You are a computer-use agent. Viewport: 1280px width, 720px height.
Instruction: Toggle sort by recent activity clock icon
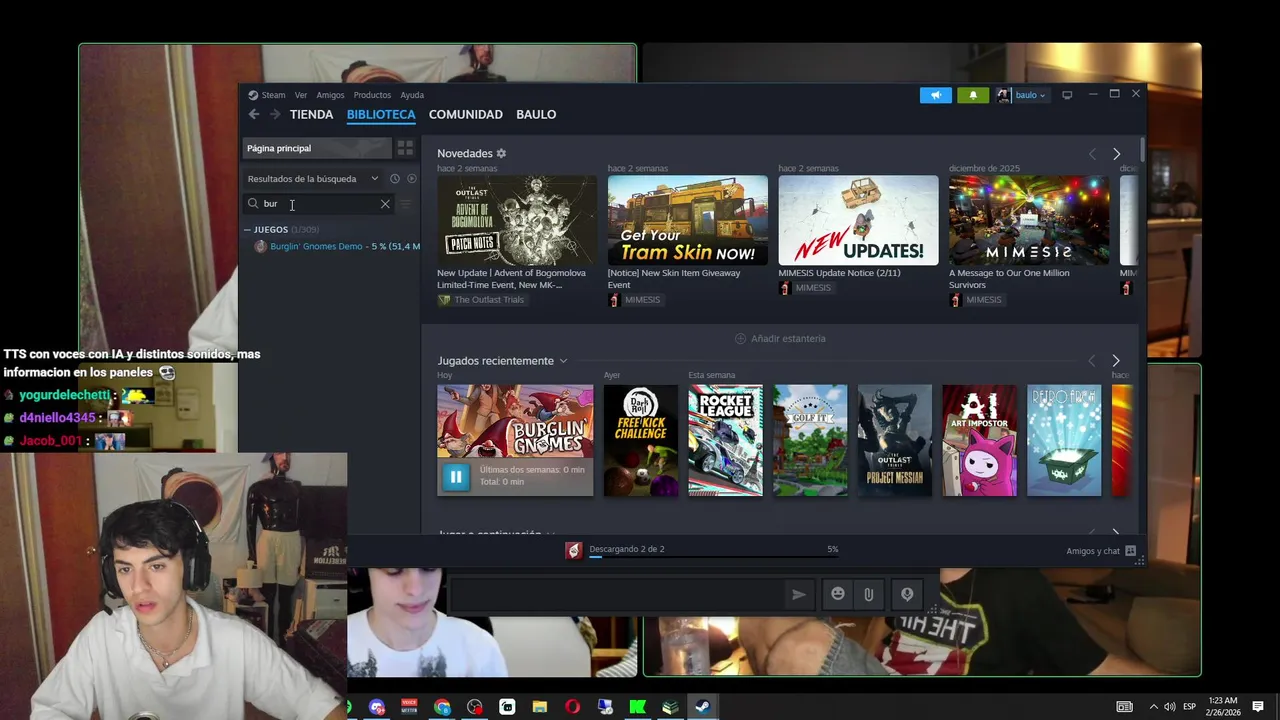coord(395,179)
